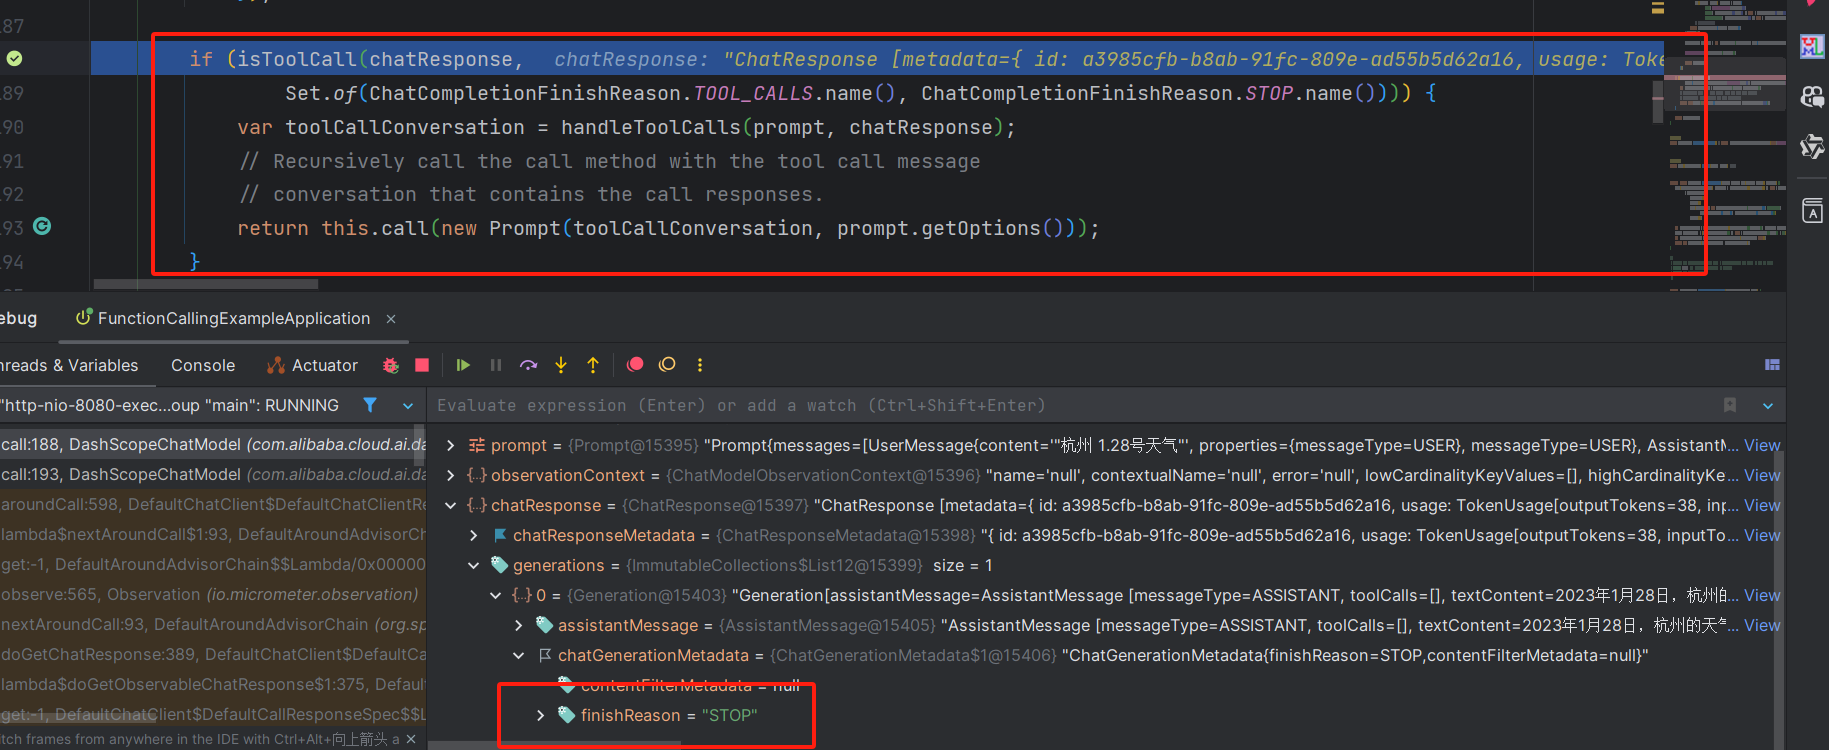Switch to the Console tab

pyautogui.click(x=203, y=366)
